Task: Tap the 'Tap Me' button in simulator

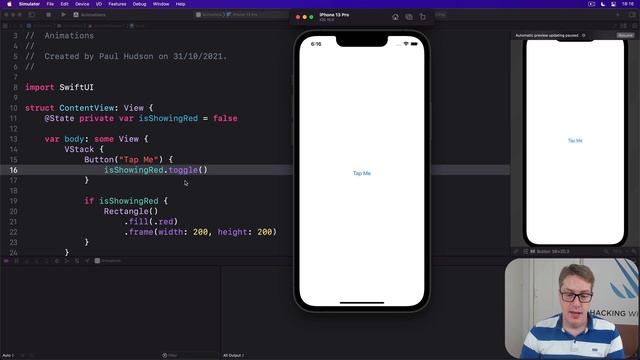Action: click(x=362, y=173)
